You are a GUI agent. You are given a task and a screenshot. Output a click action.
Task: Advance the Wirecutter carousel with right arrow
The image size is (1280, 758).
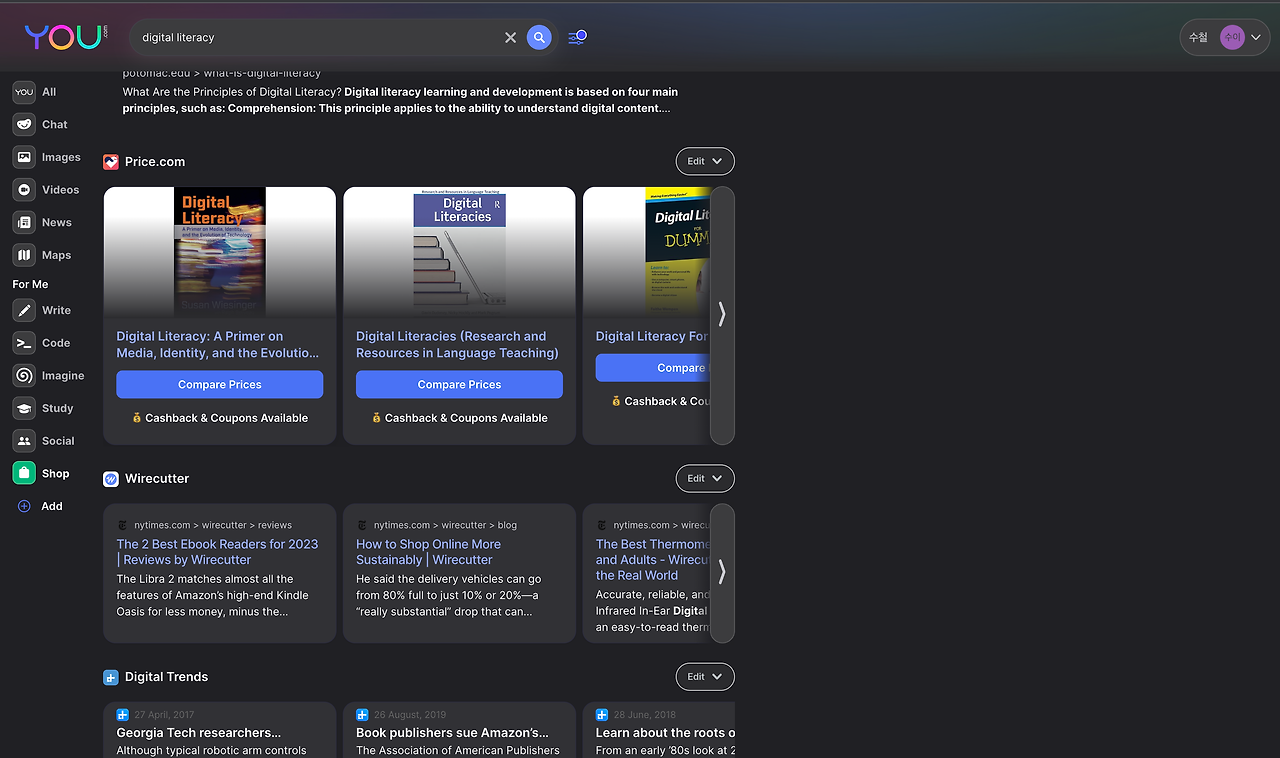[722, 573]
